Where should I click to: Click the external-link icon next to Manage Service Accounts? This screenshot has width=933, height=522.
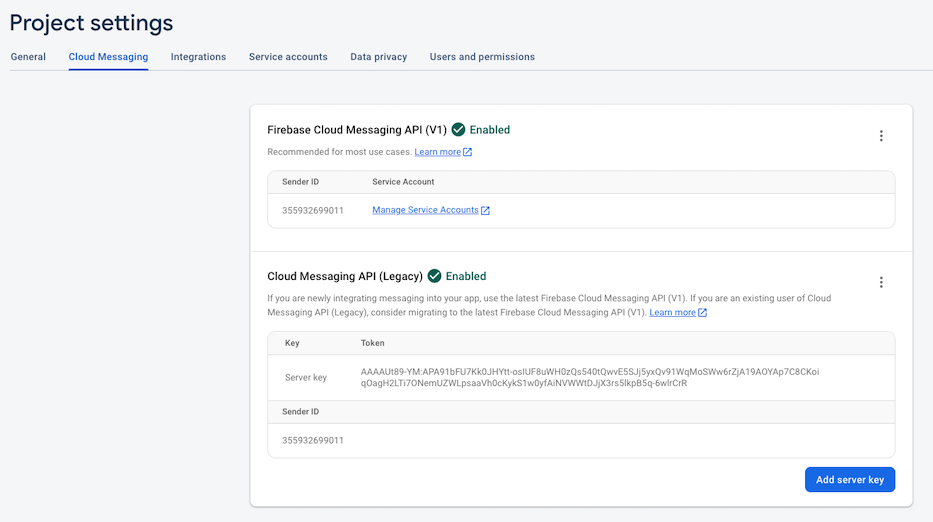click(486, 210)
